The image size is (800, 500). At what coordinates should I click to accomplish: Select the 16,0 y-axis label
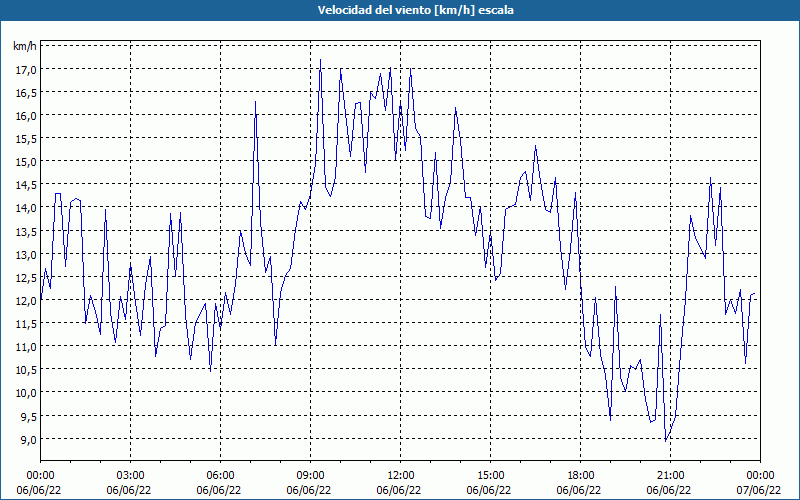click(27, 116)
